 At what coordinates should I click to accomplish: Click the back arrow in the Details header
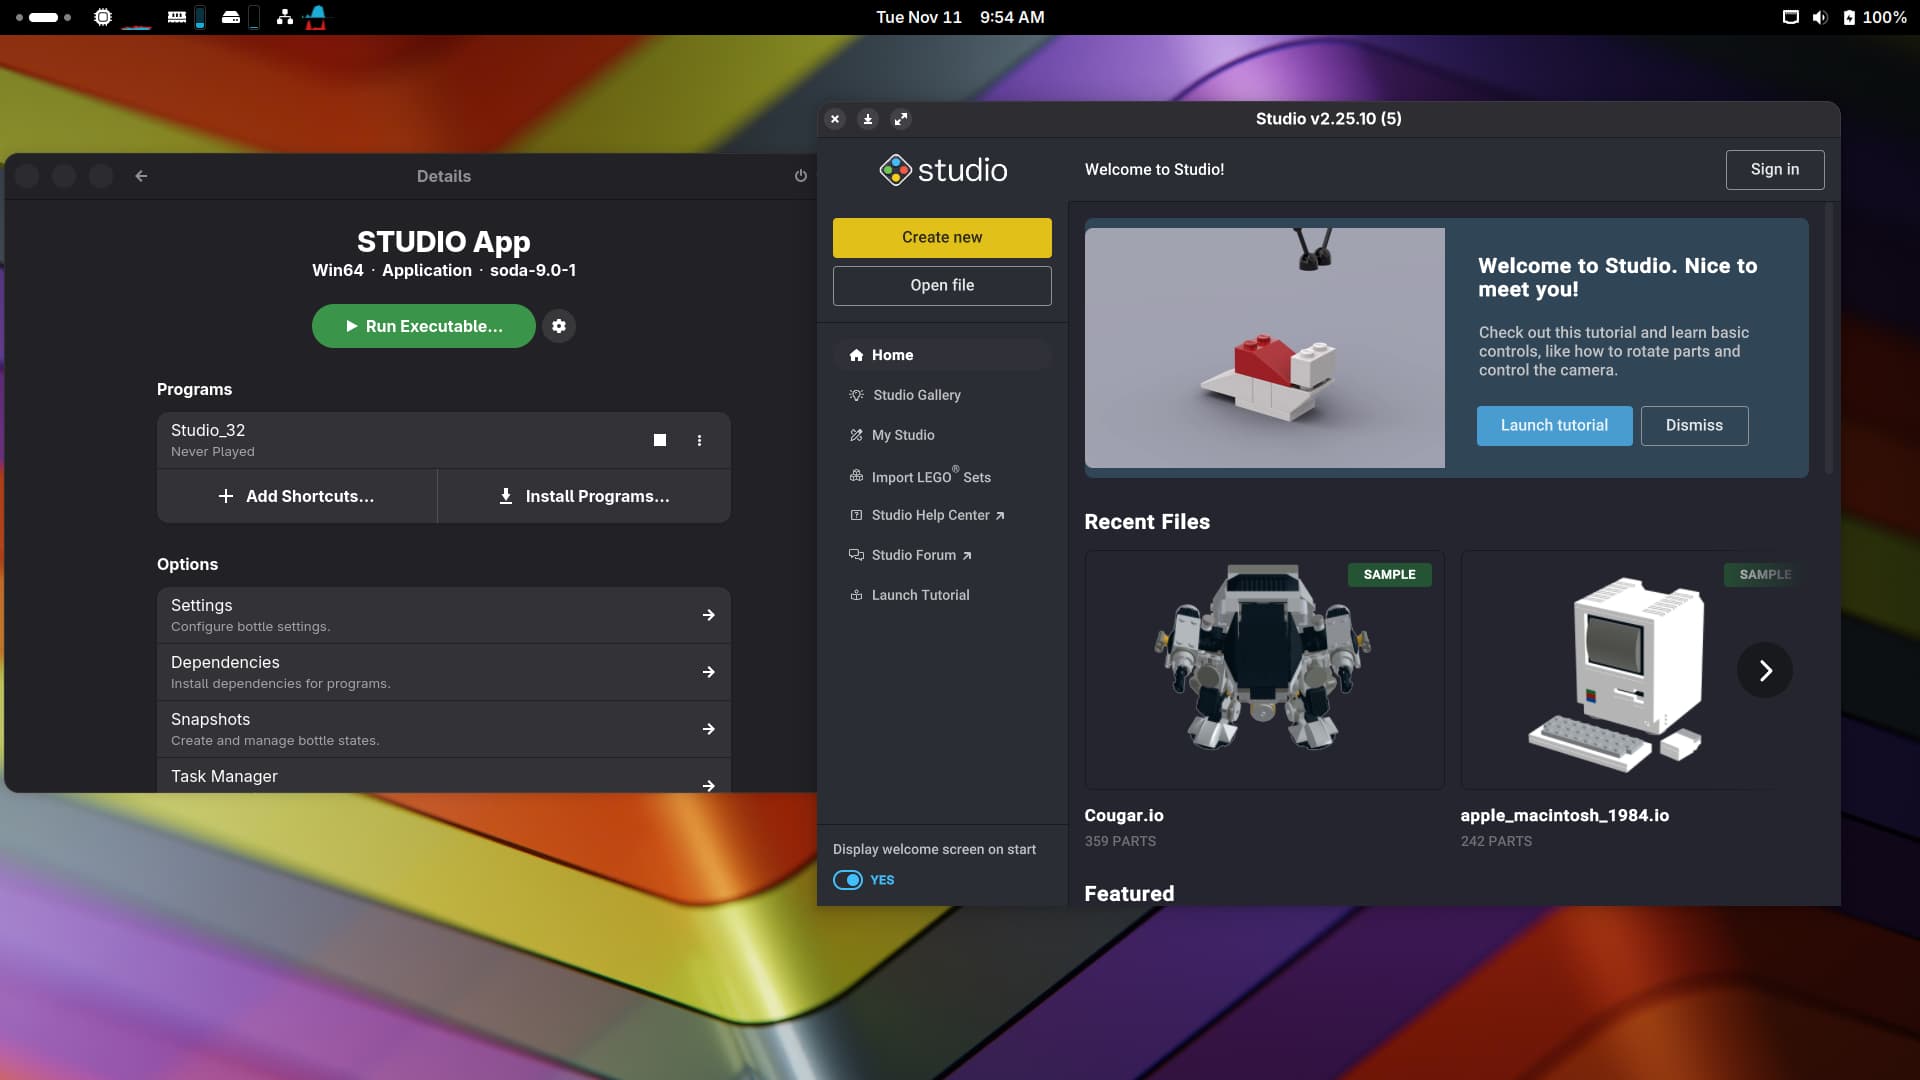coord(141,176)
